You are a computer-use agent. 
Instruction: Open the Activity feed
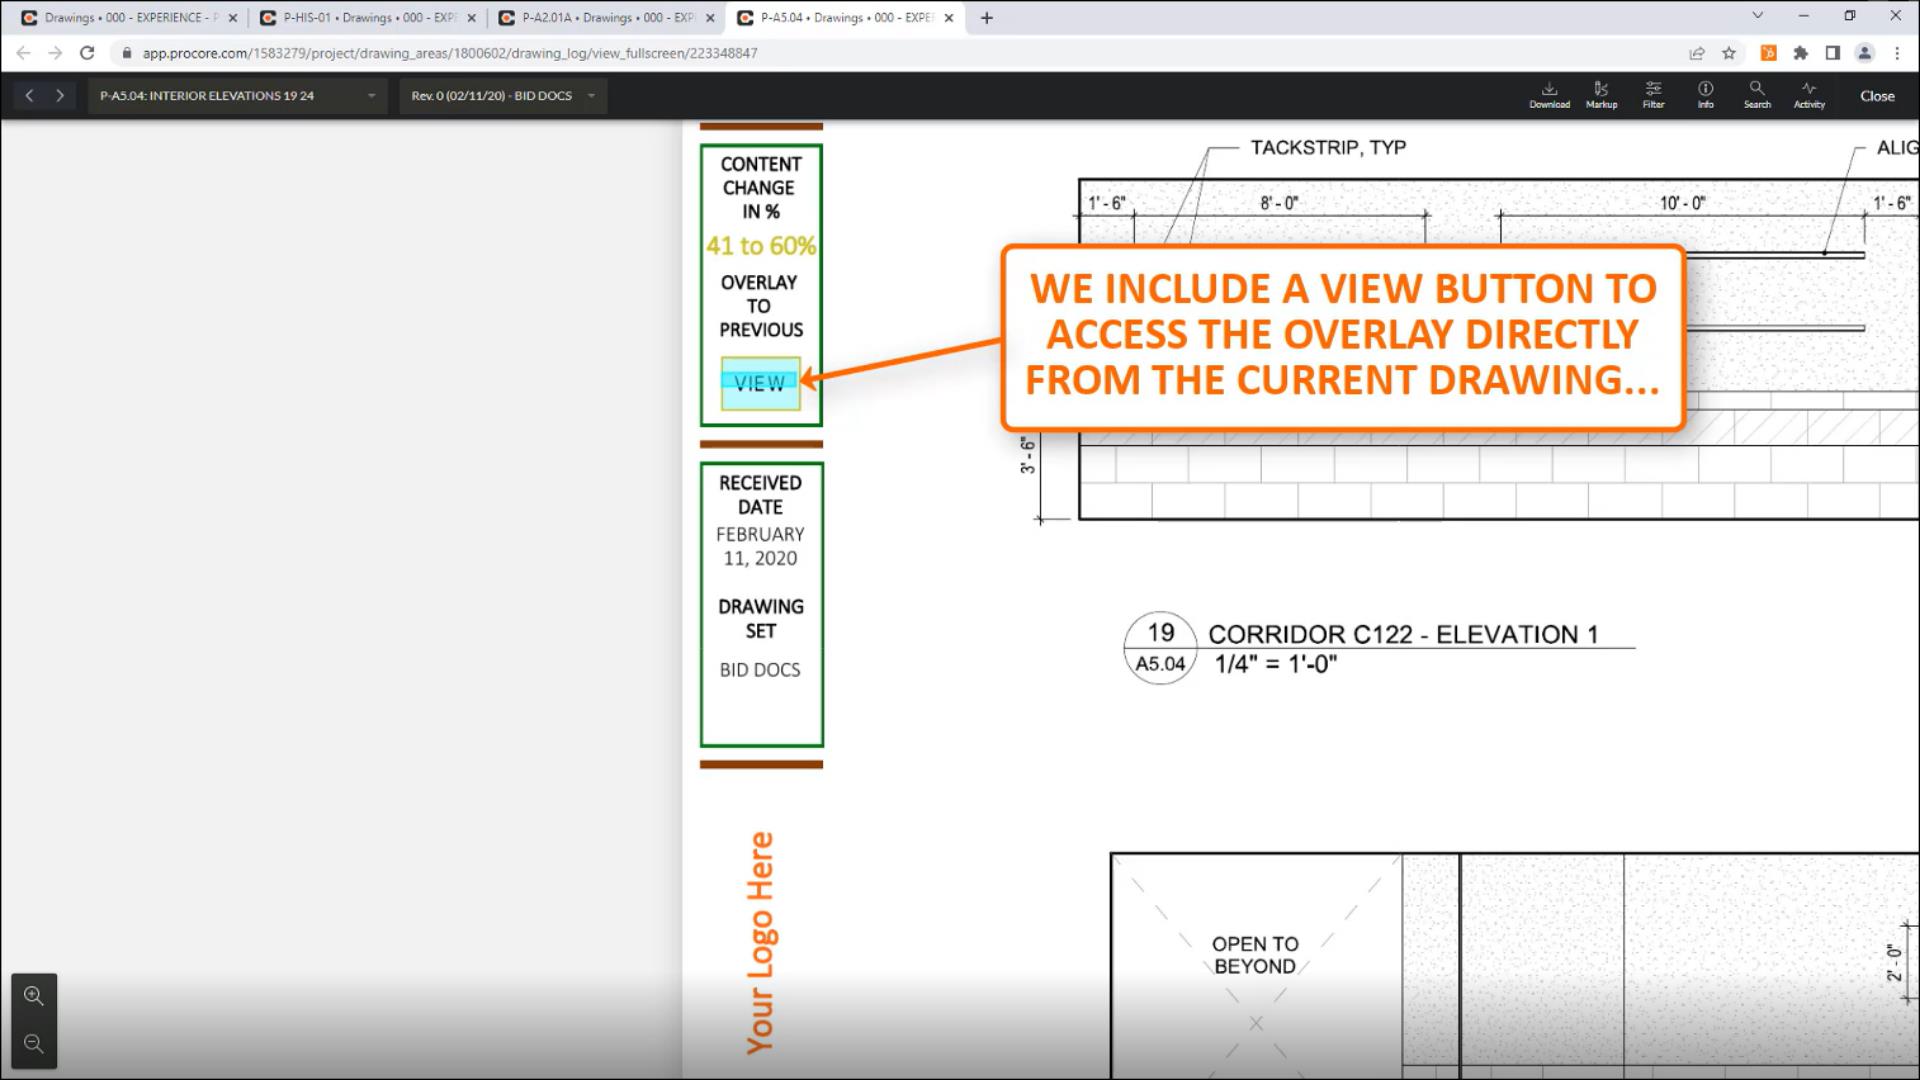point(1809,95)
